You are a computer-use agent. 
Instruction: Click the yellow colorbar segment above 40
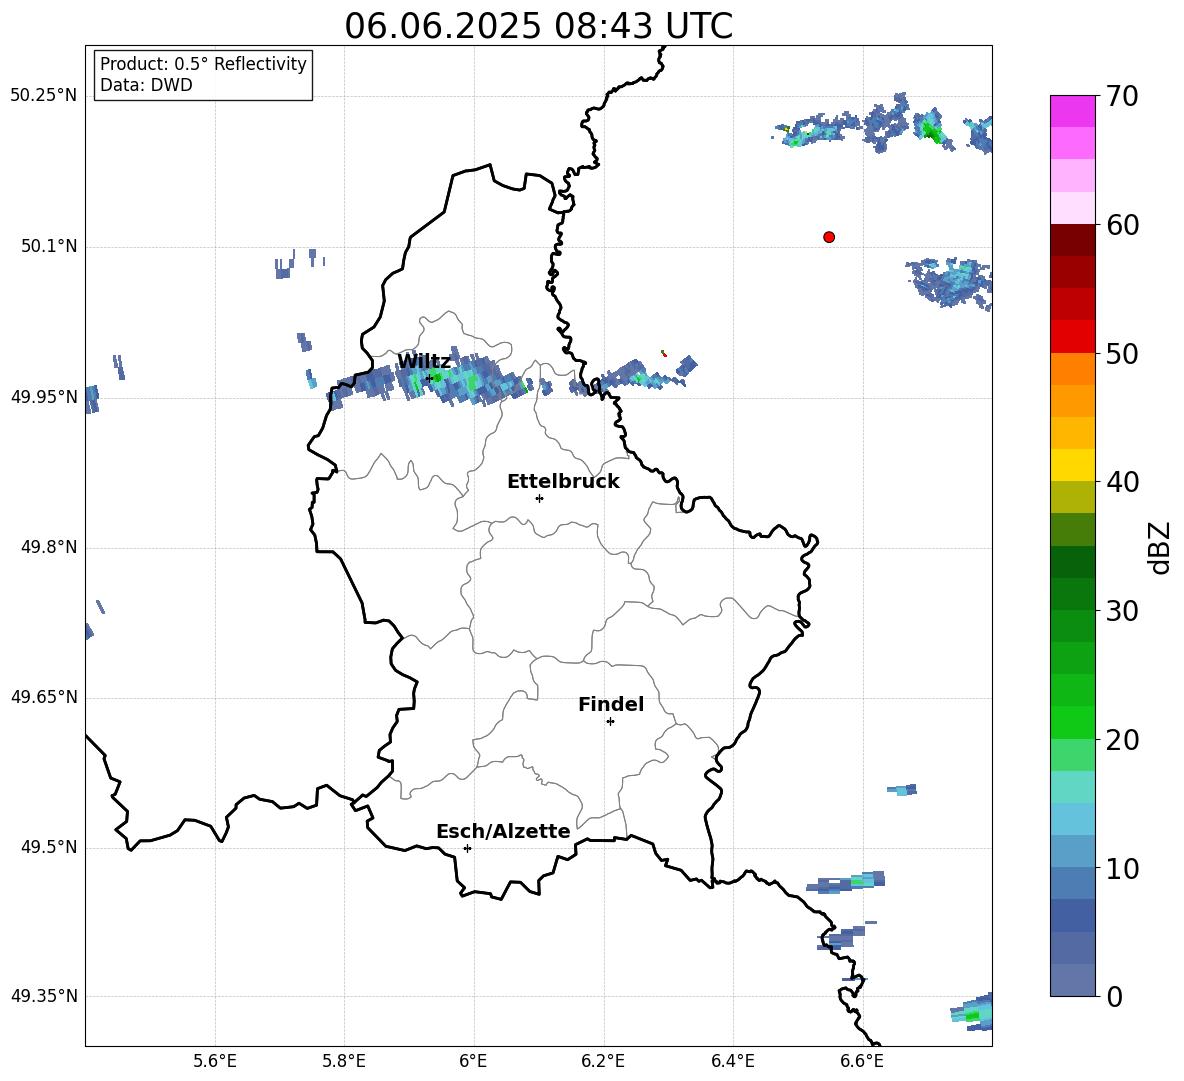(x=1072, y=465)
